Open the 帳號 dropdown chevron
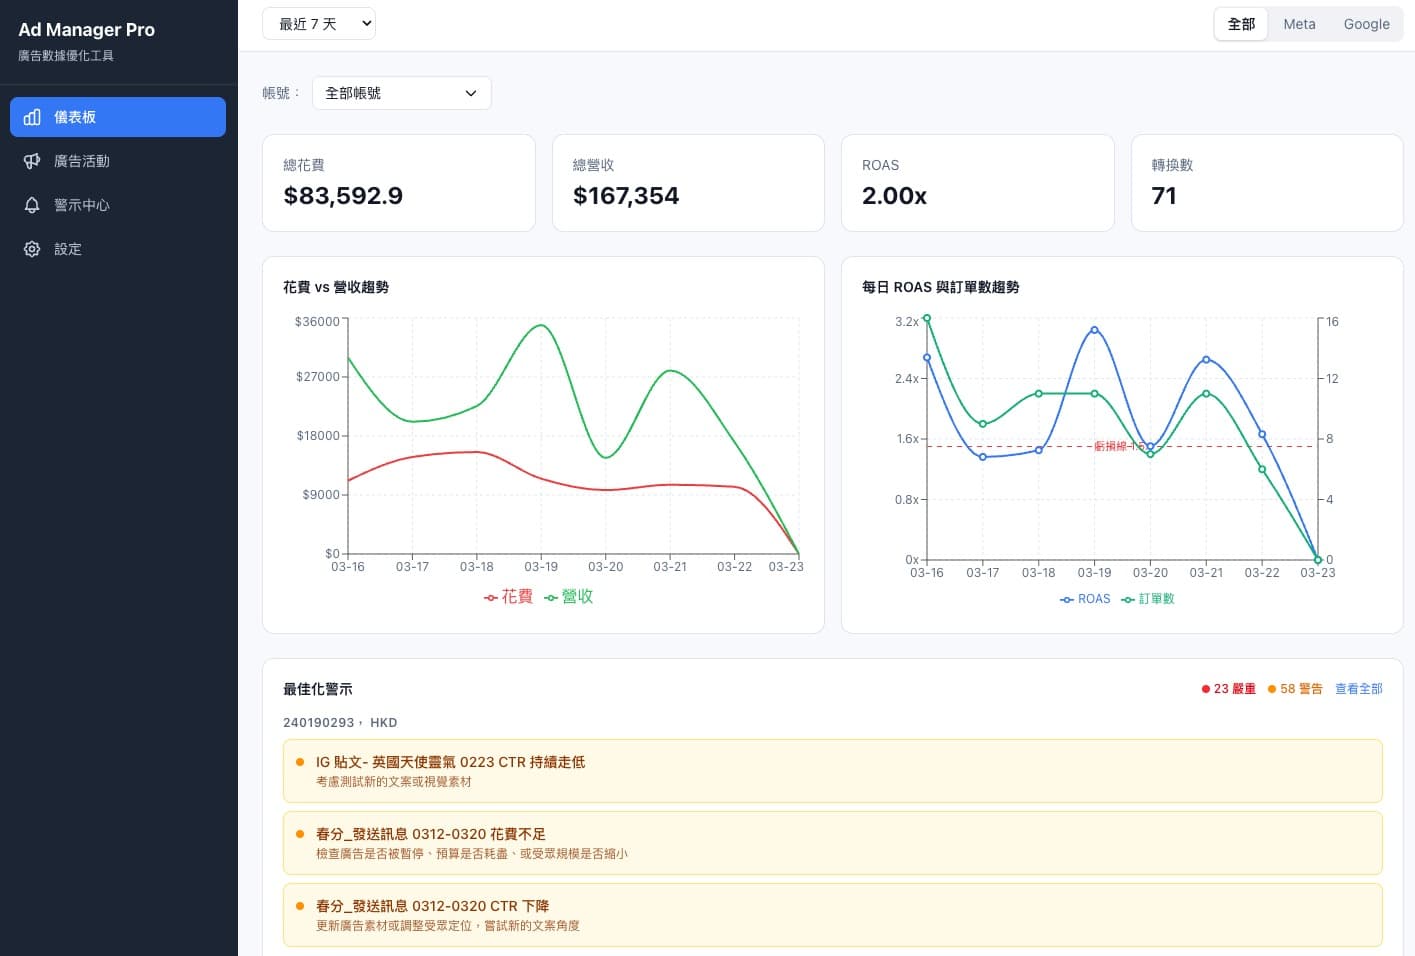Viewport: 1415px width, 956px height. (470, 92)
